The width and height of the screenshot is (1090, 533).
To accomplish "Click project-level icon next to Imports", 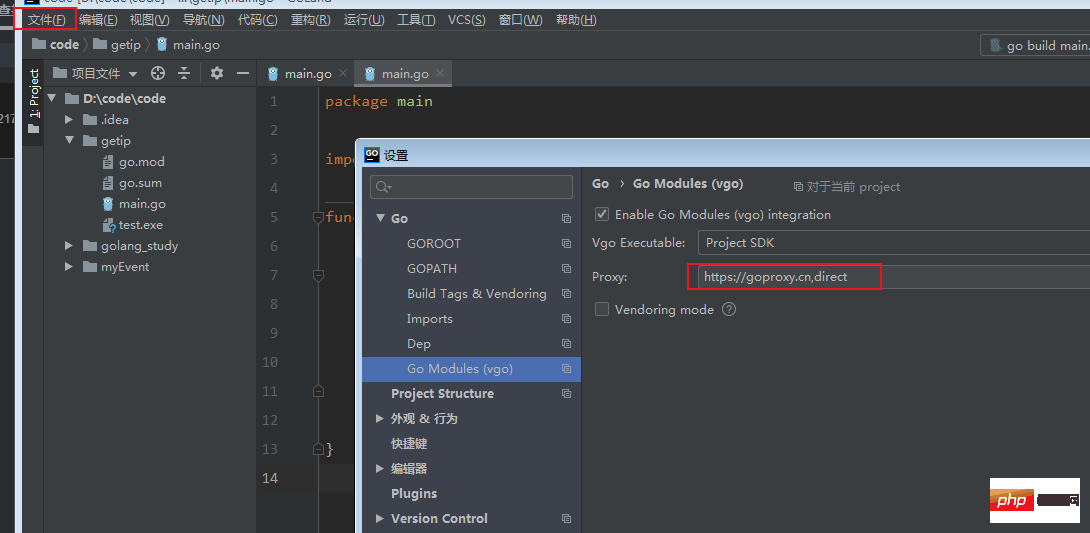I will point(567,318).
